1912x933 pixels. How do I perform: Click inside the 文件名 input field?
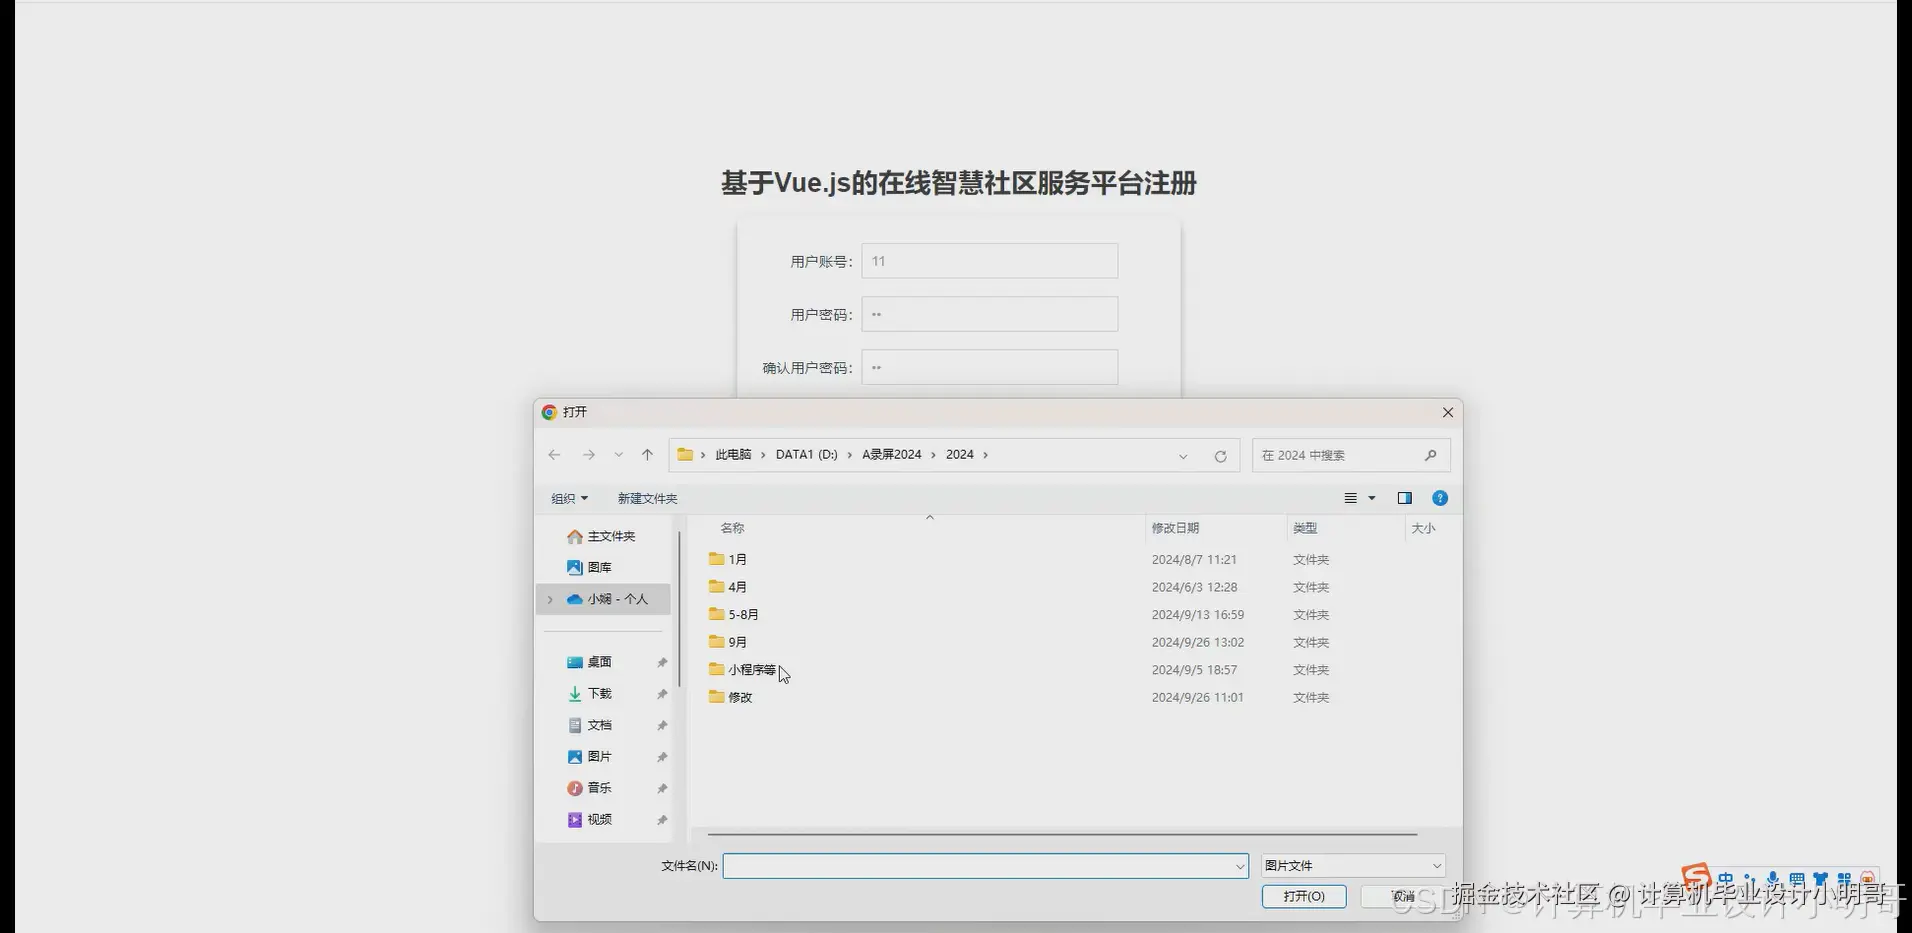click(980, 865)
